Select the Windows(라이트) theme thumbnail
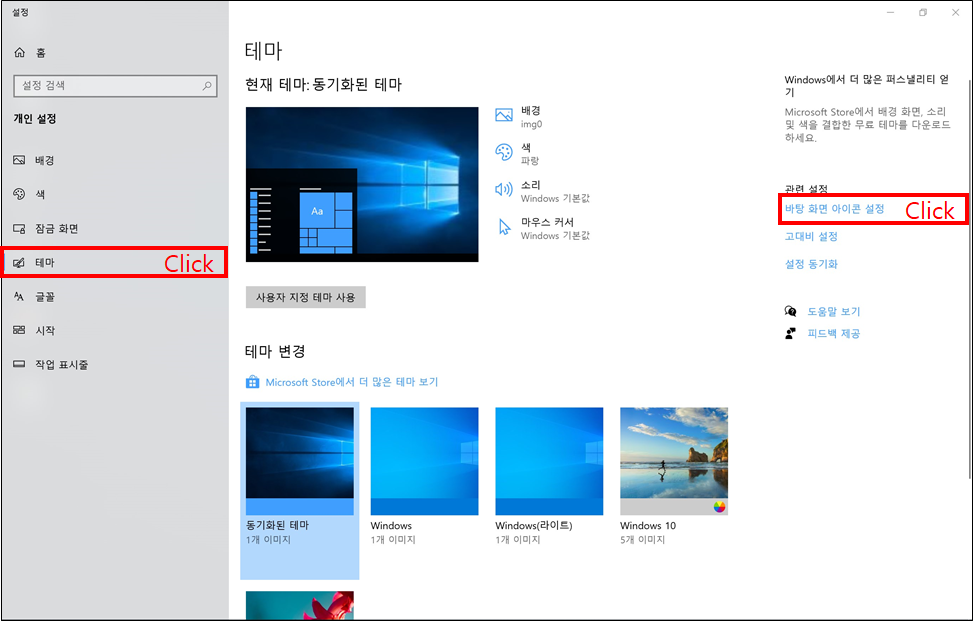This screenshot has height=621, width=973. pos(549,461)
